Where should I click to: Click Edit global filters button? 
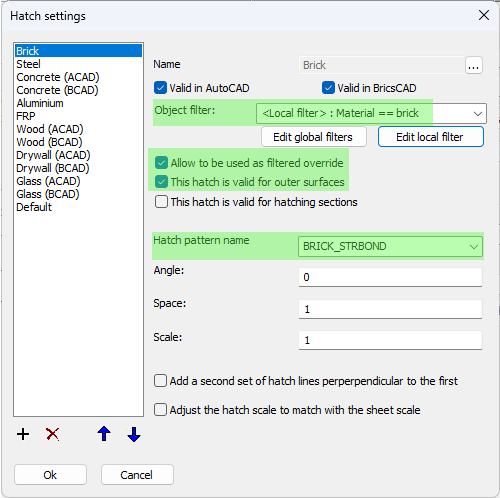(x=314, y=137)
